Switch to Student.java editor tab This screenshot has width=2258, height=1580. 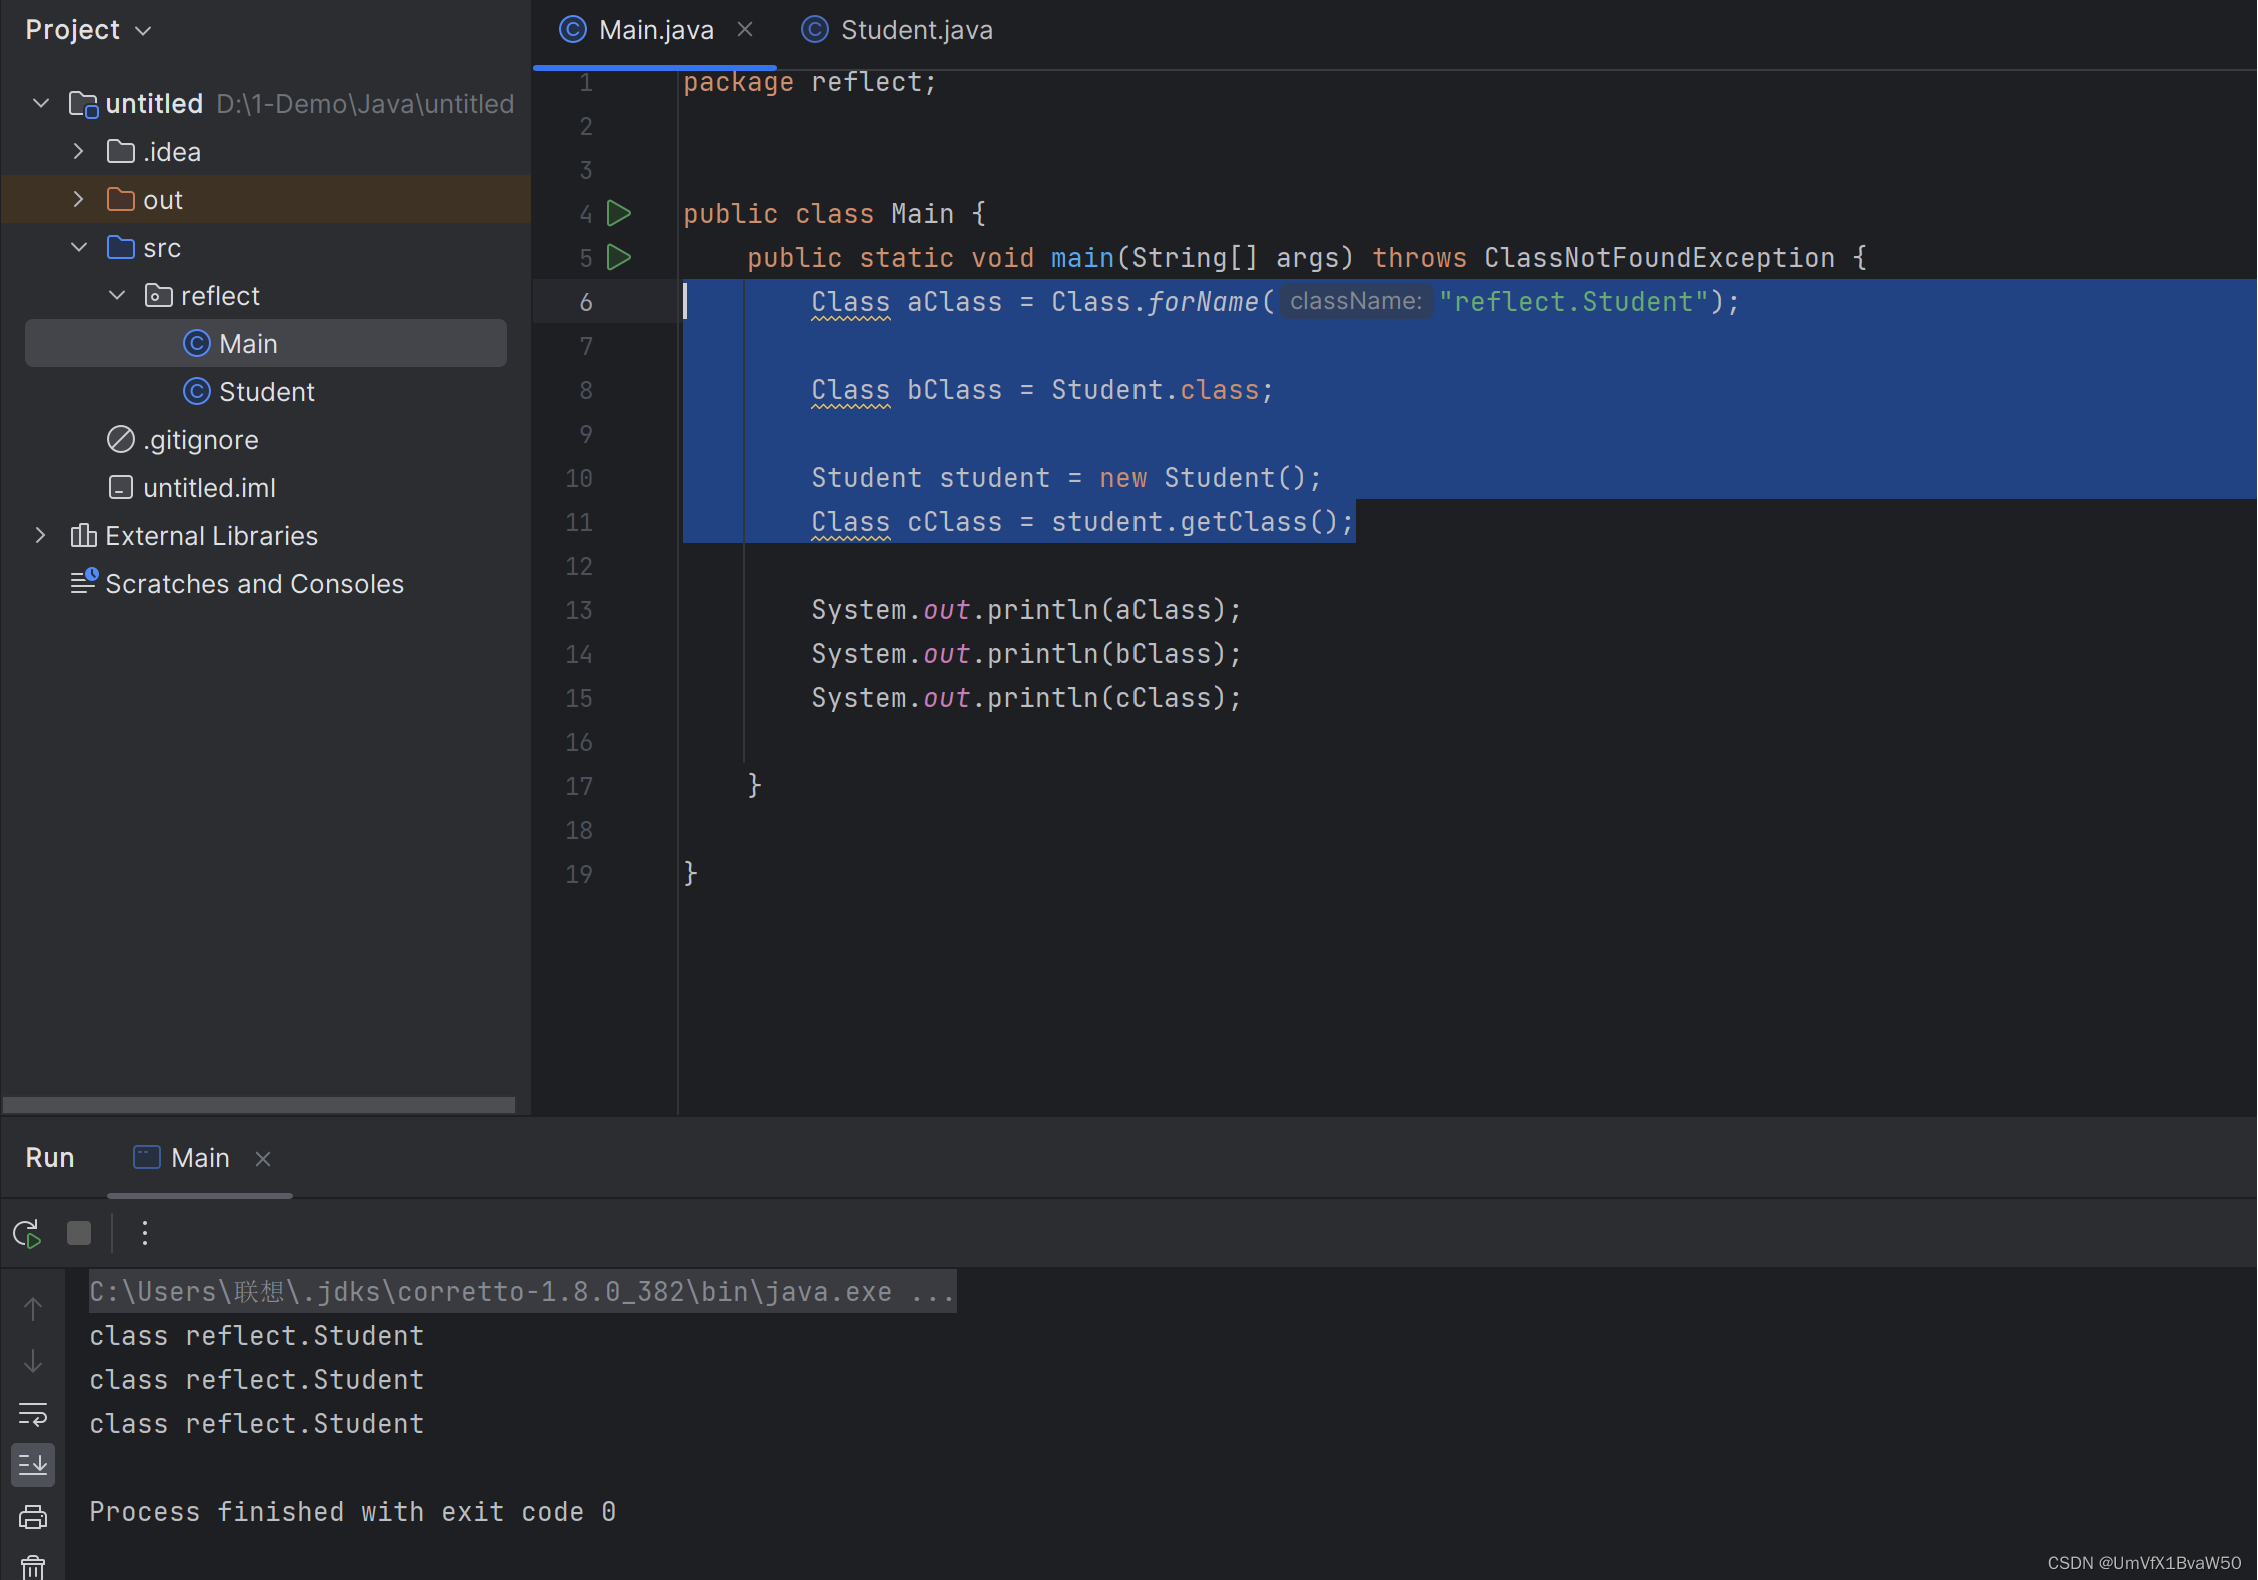point(916,29)
